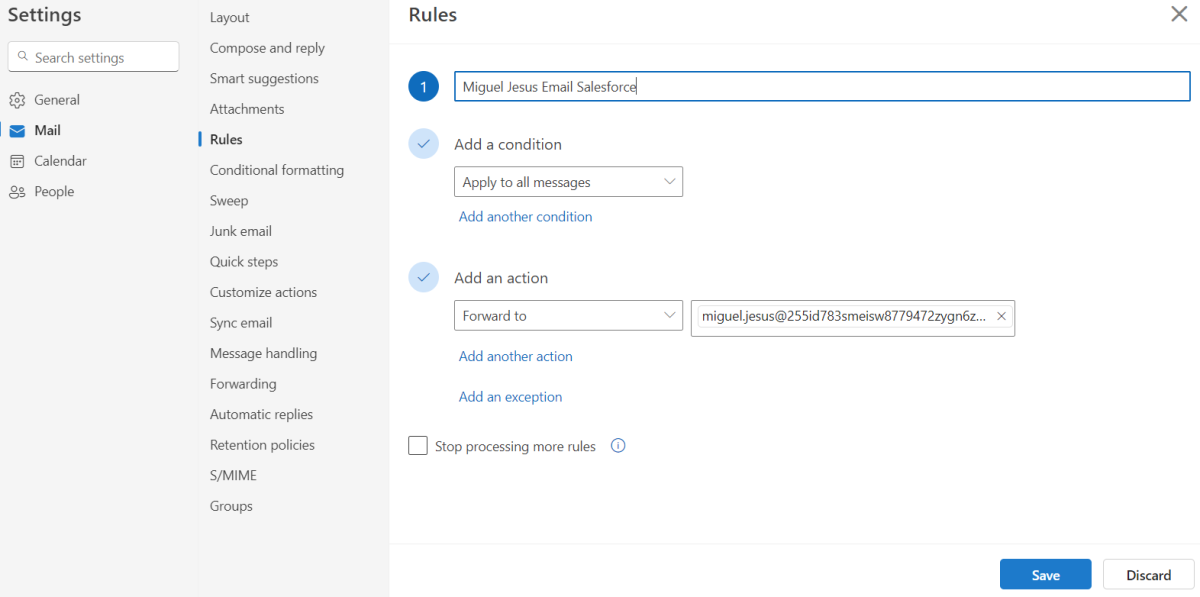Click Add another condition
Screen dimensions: 1200x597
pos(525,216)
